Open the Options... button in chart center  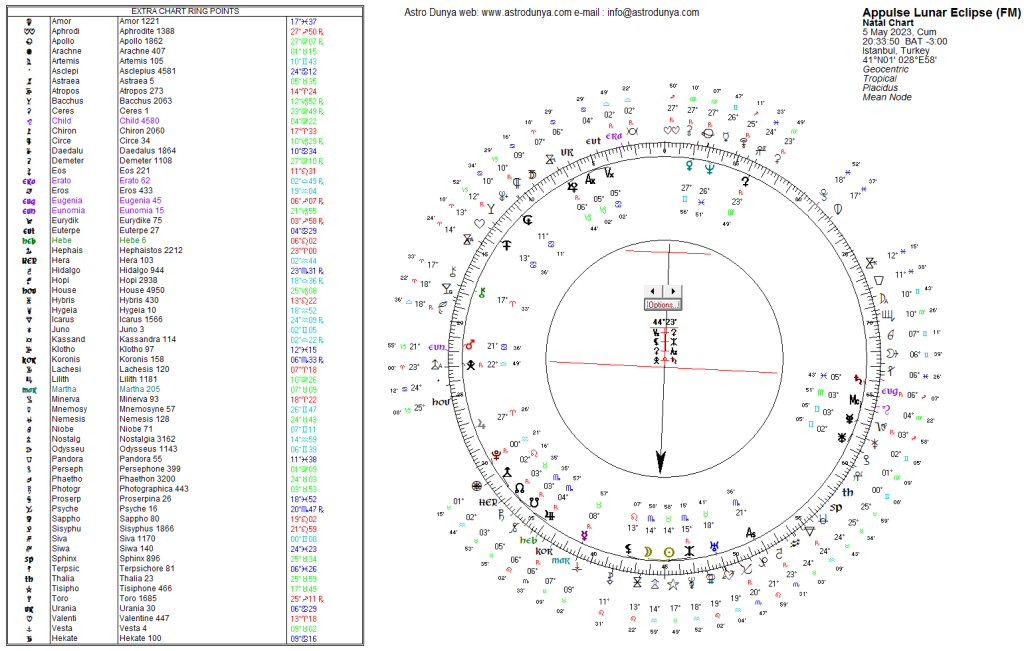click(662, 305)
